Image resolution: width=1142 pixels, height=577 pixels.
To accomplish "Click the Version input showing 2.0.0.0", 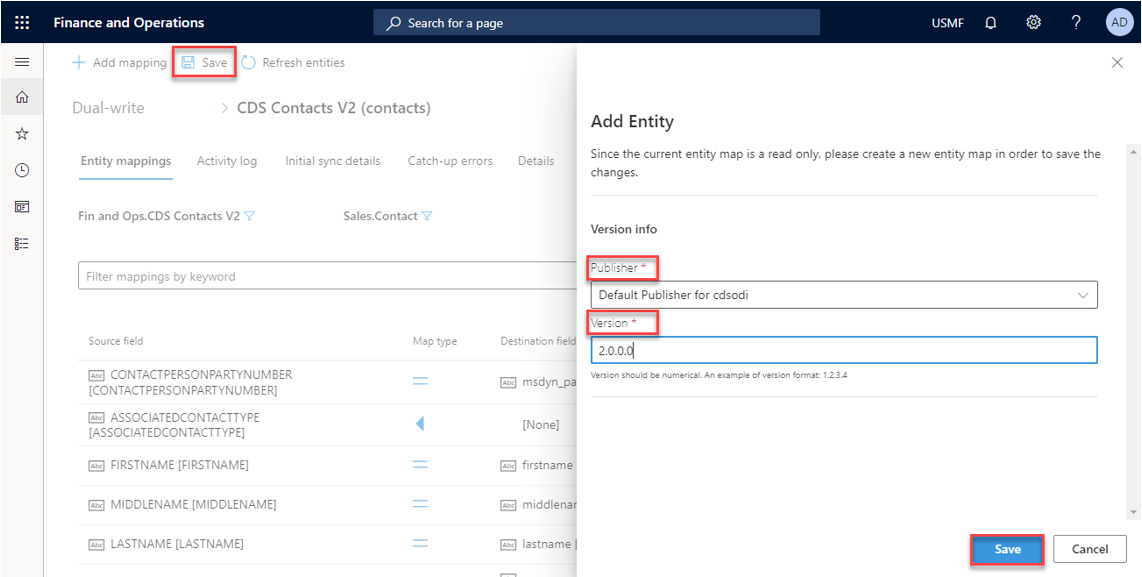I will tap(845, 349).
